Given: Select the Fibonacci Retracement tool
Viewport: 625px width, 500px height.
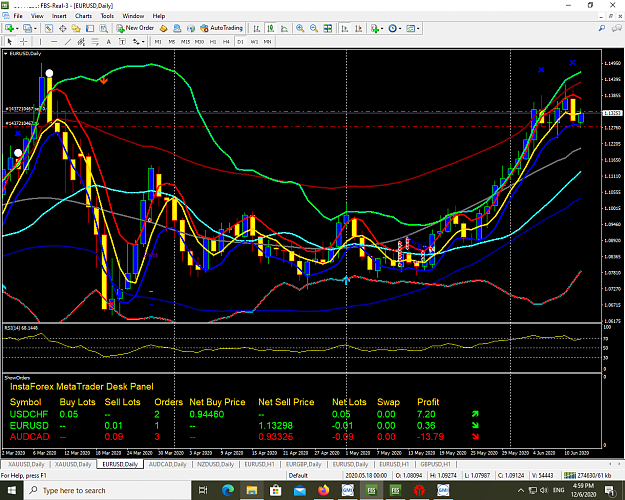Looking at the screenshot, I should 95,41.
